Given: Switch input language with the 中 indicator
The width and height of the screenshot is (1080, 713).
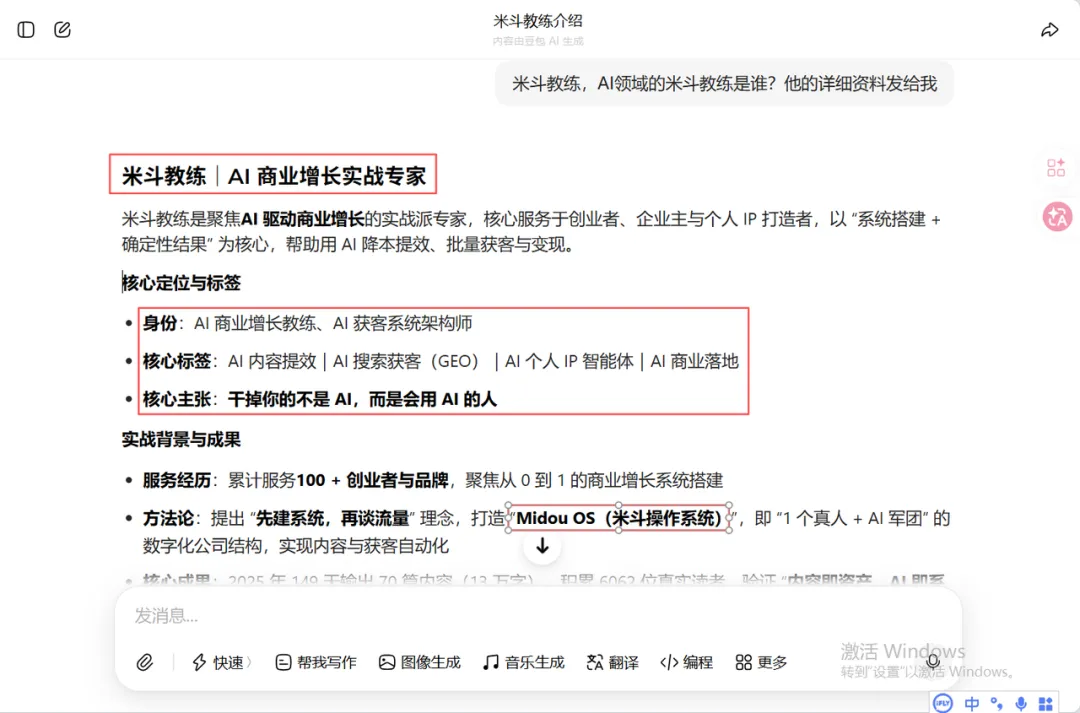Looking at the screenshot, I should point(971,703).
